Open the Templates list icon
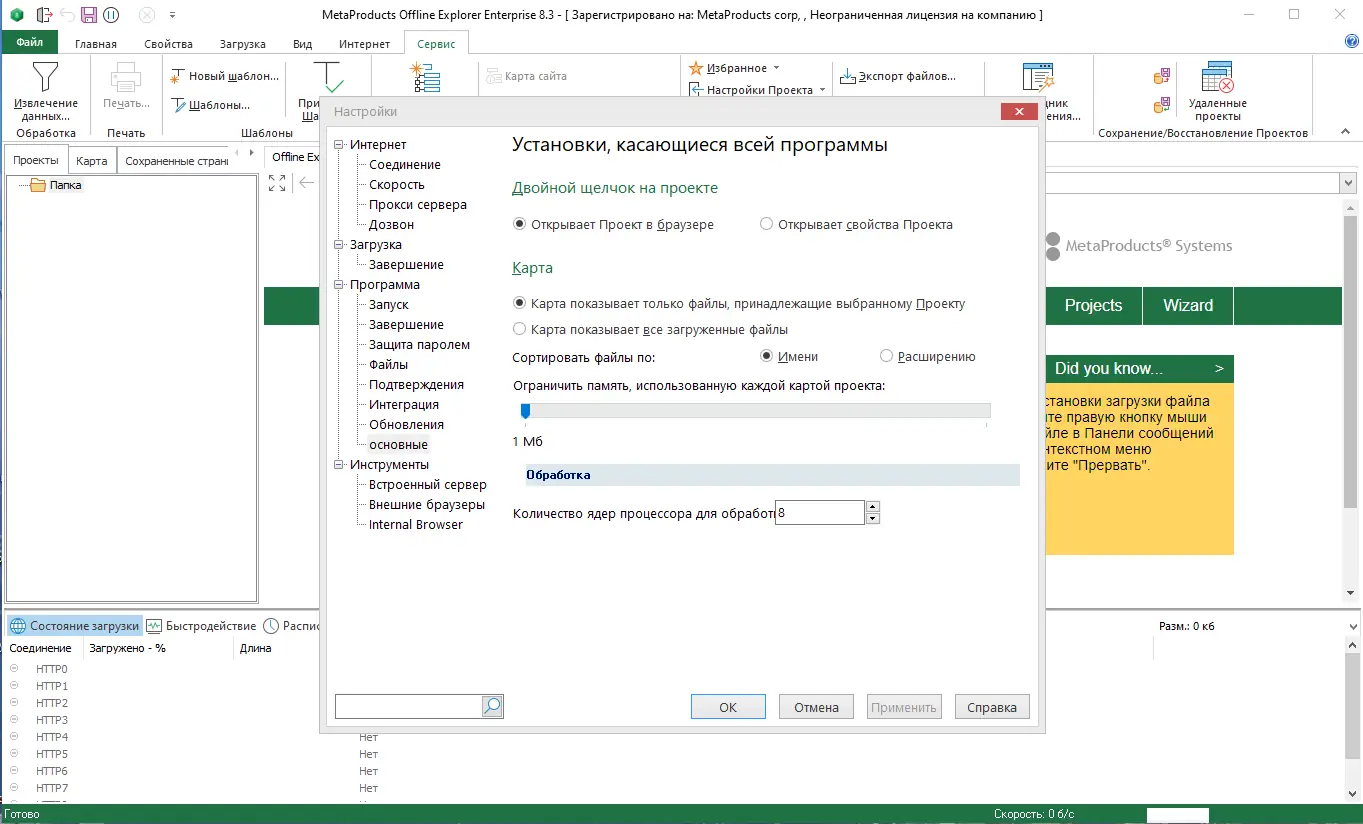Viewport: 1363px width, 824px height. coord(178,105)
